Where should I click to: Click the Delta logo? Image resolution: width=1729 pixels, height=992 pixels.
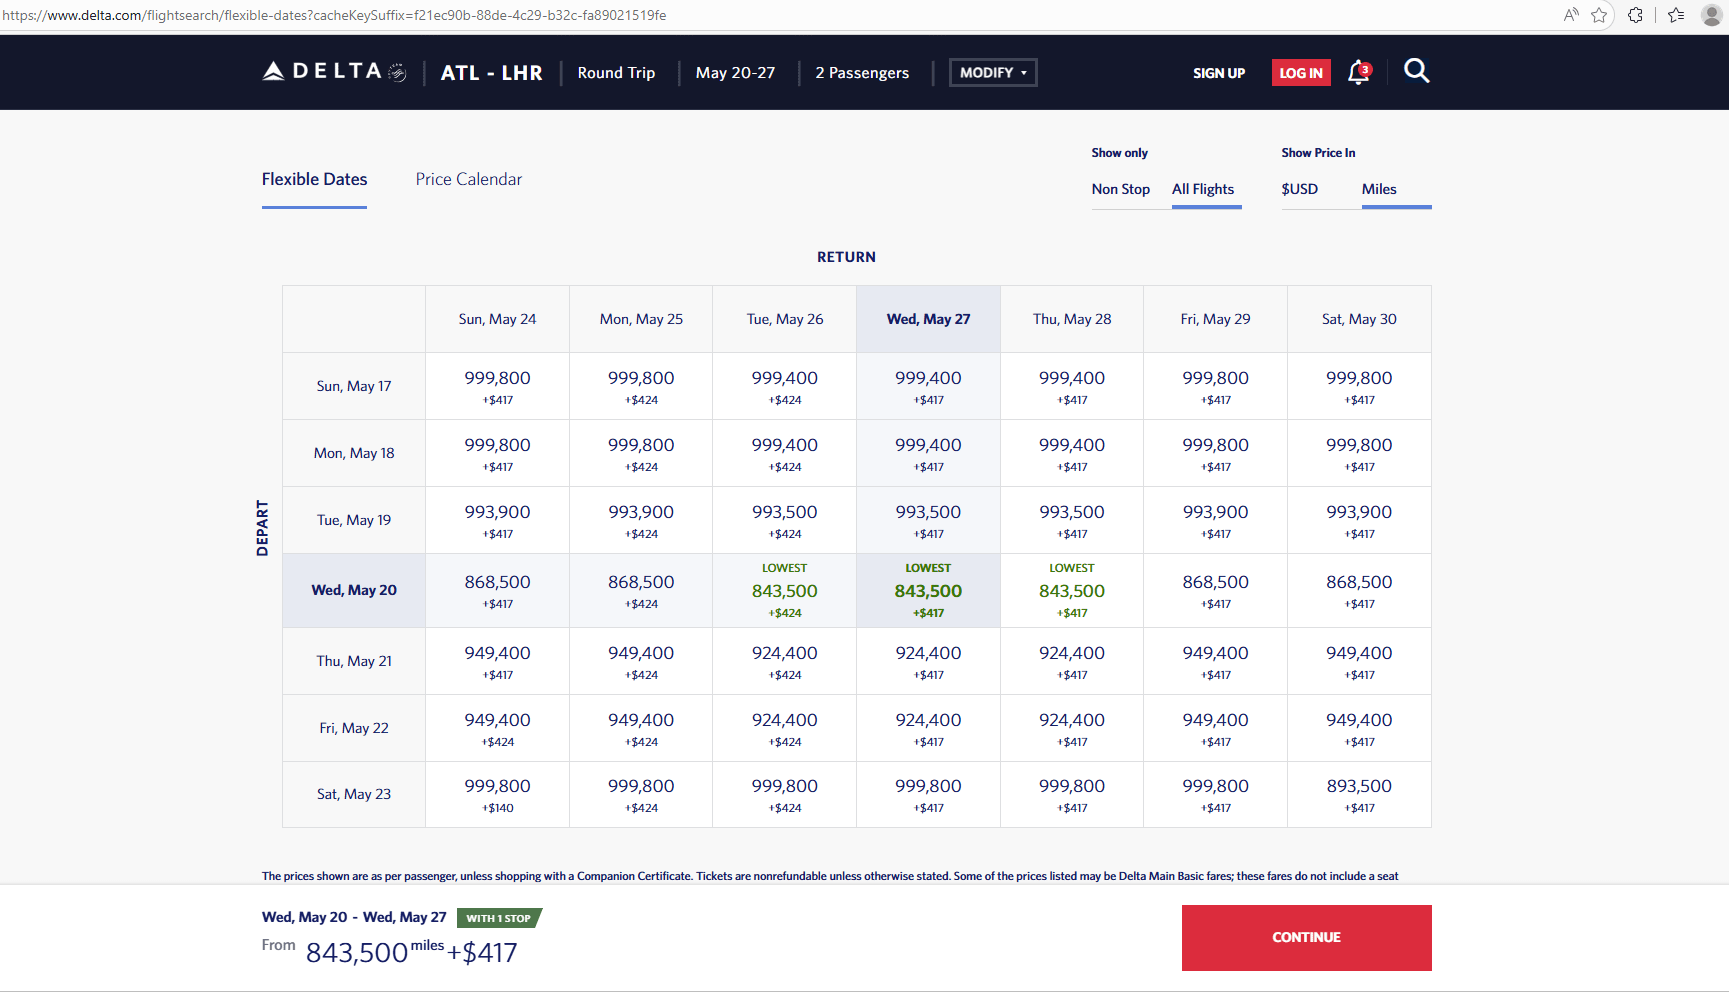point(334,72)
